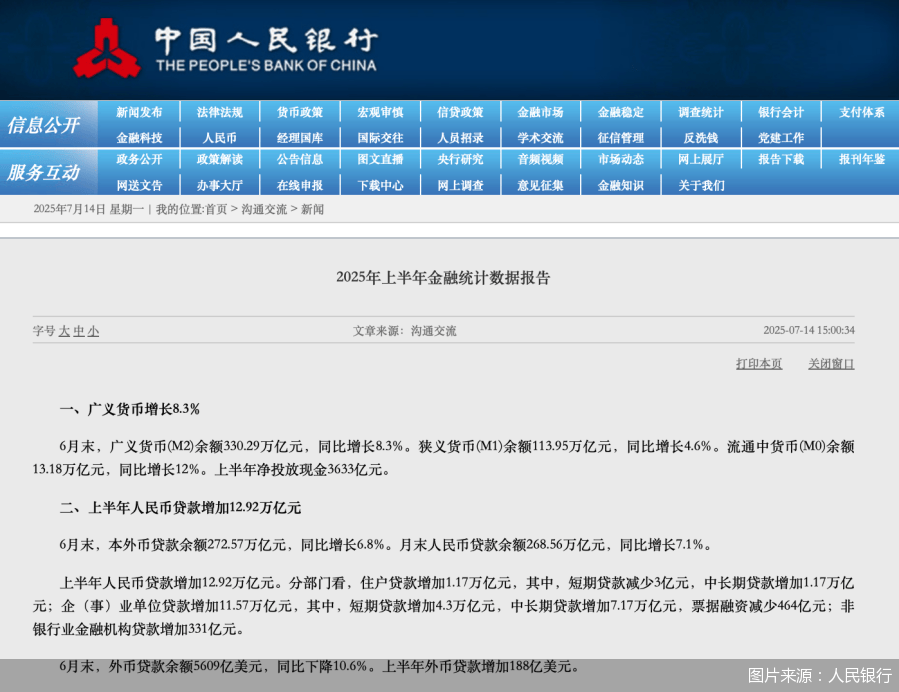
Task: Click the 人民币 menu link
Action: 220,138
